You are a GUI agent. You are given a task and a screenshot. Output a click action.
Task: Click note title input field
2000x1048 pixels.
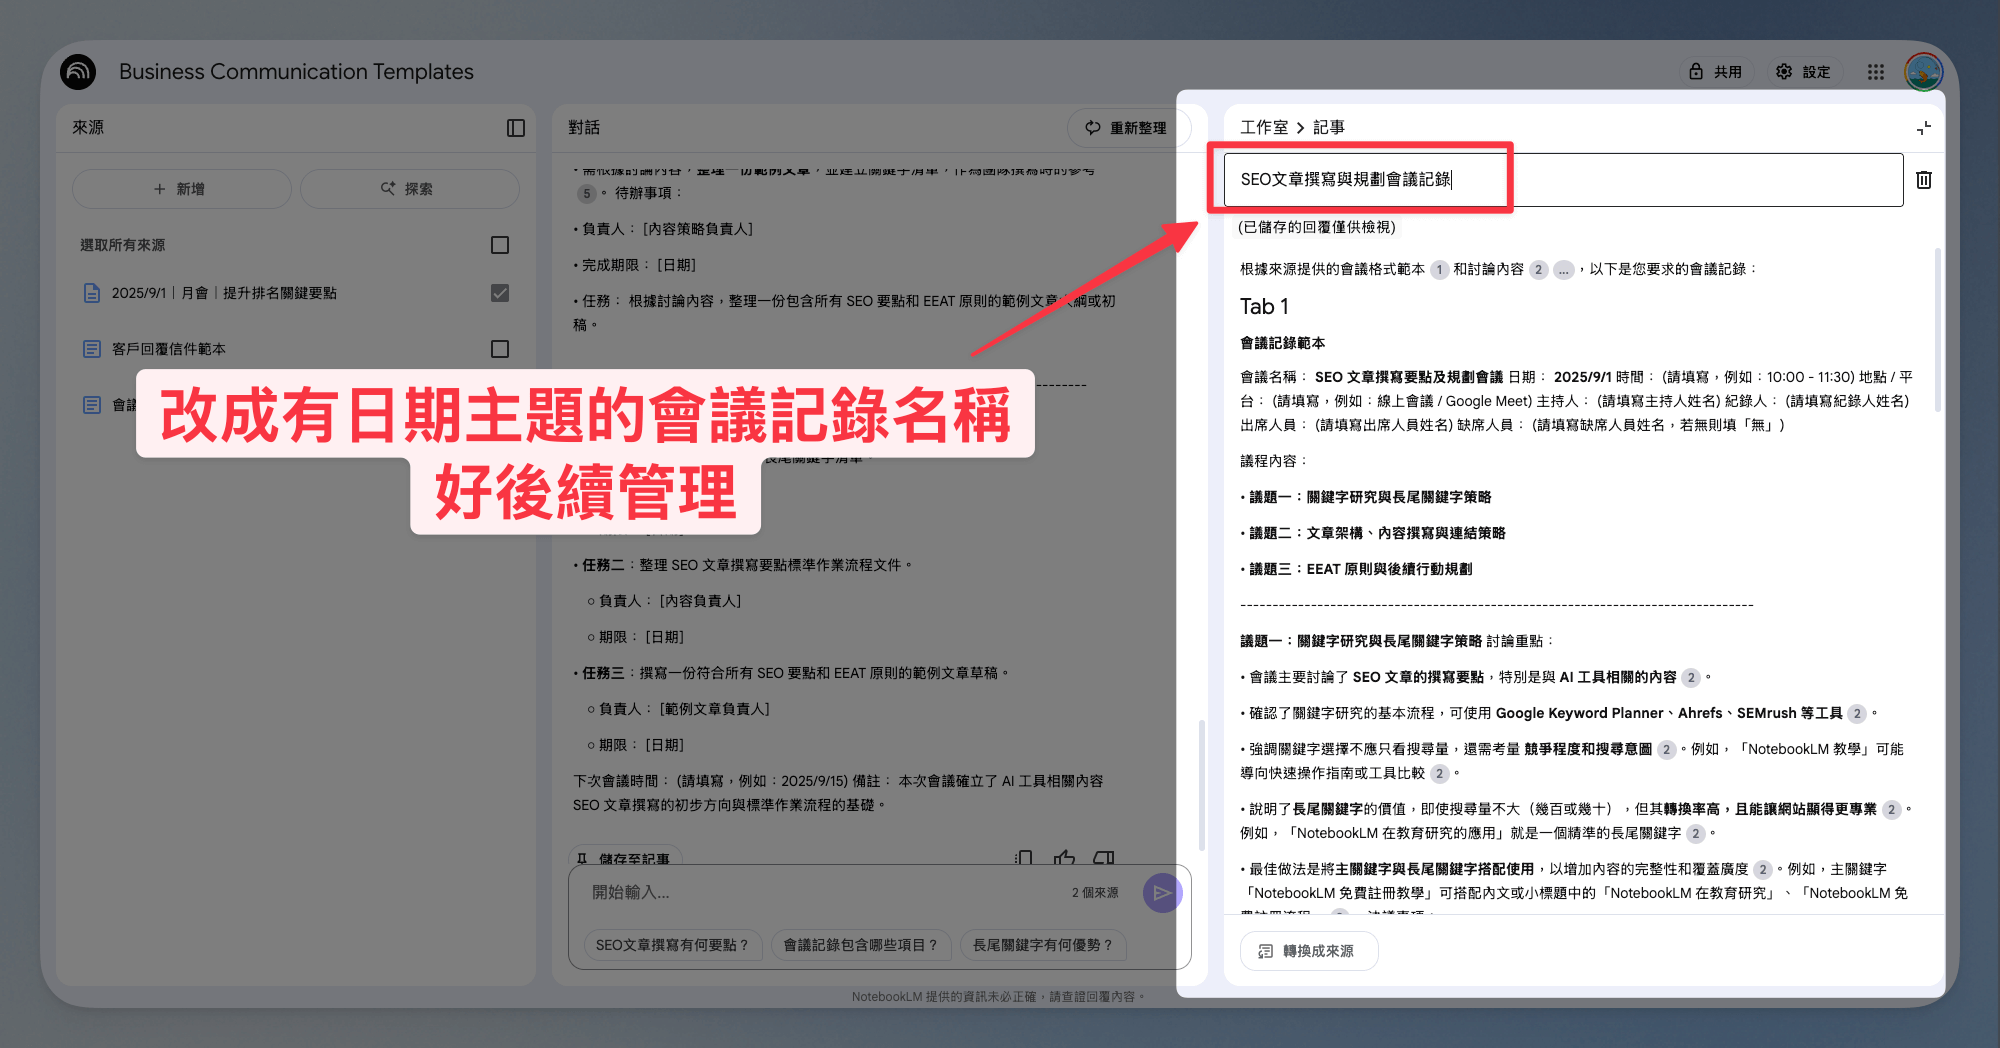pyautogui.click(x=1563, y=180)
